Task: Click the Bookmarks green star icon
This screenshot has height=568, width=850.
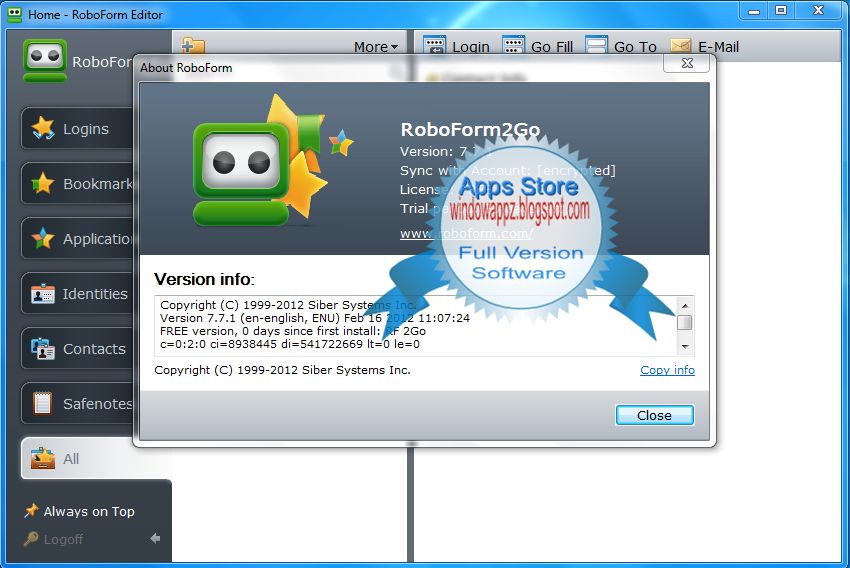Action: (43, 184)
